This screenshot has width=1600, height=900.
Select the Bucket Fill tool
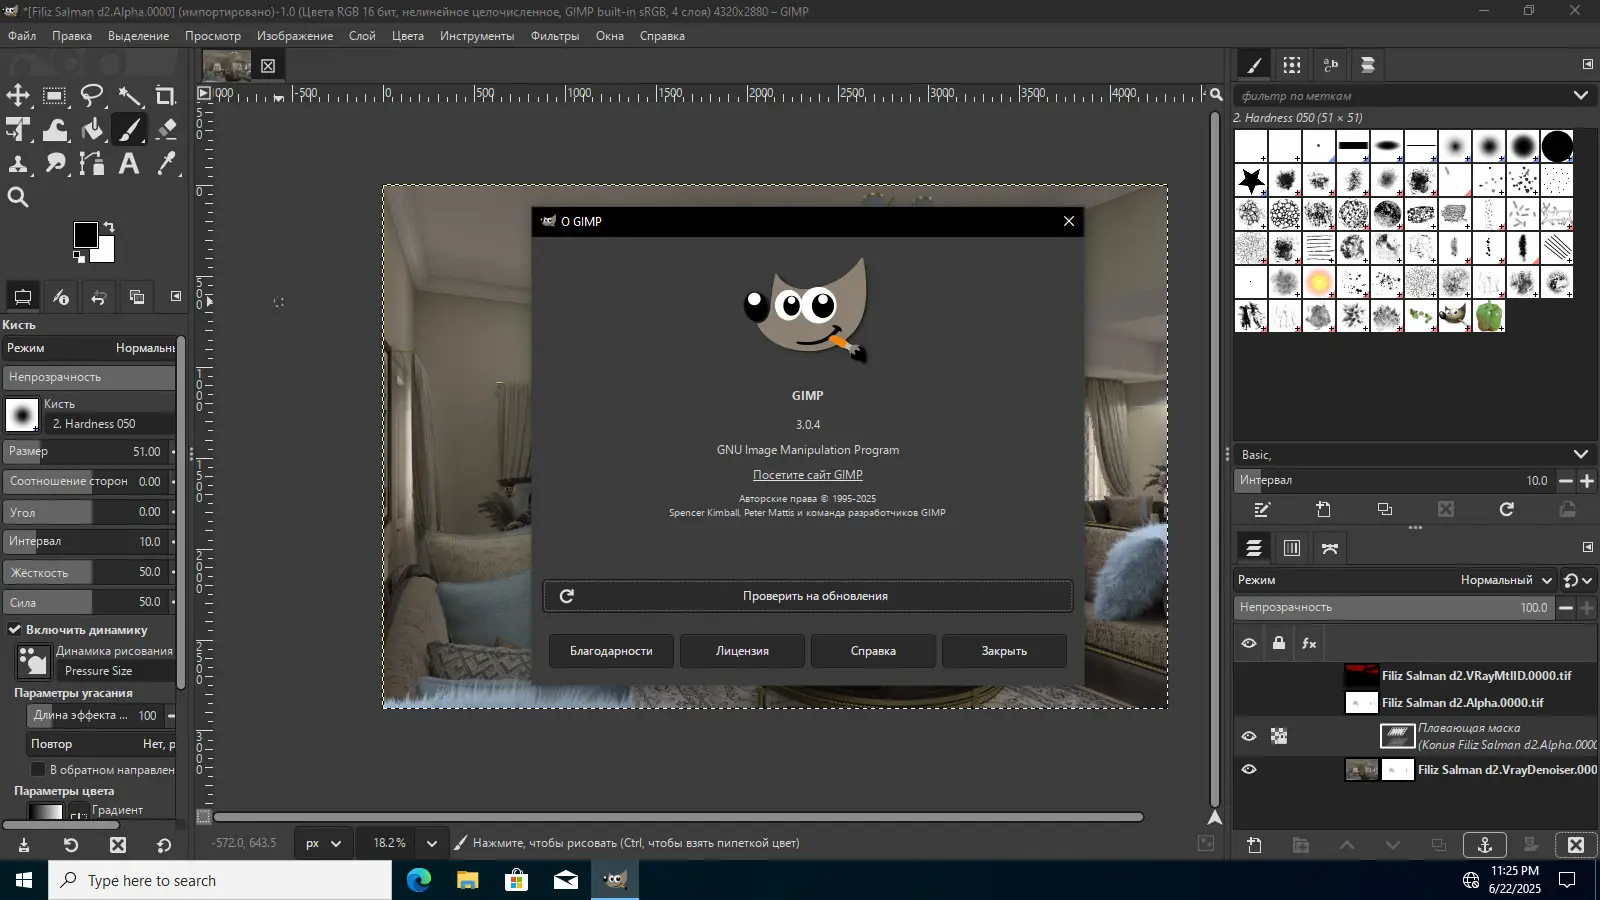[x=92, y=130]
